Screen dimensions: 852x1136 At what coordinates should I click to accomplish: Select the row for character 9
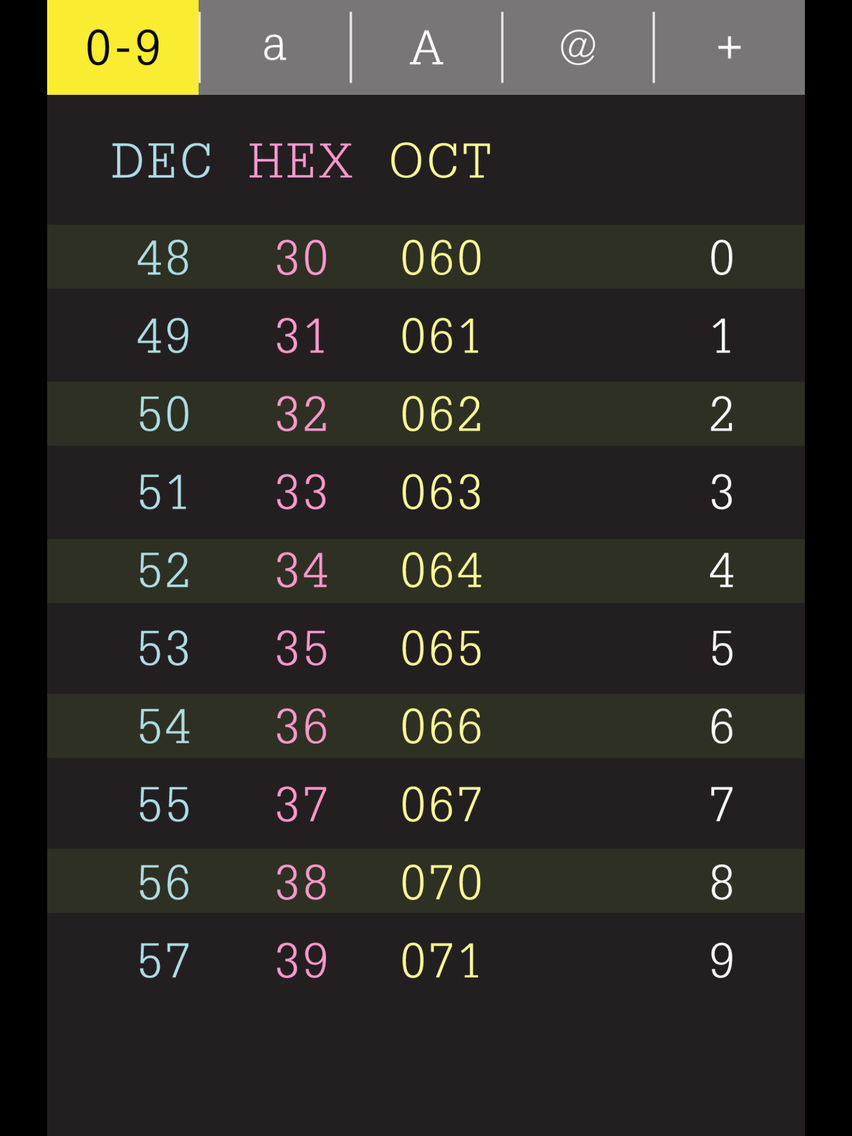[x=426, y=961]
